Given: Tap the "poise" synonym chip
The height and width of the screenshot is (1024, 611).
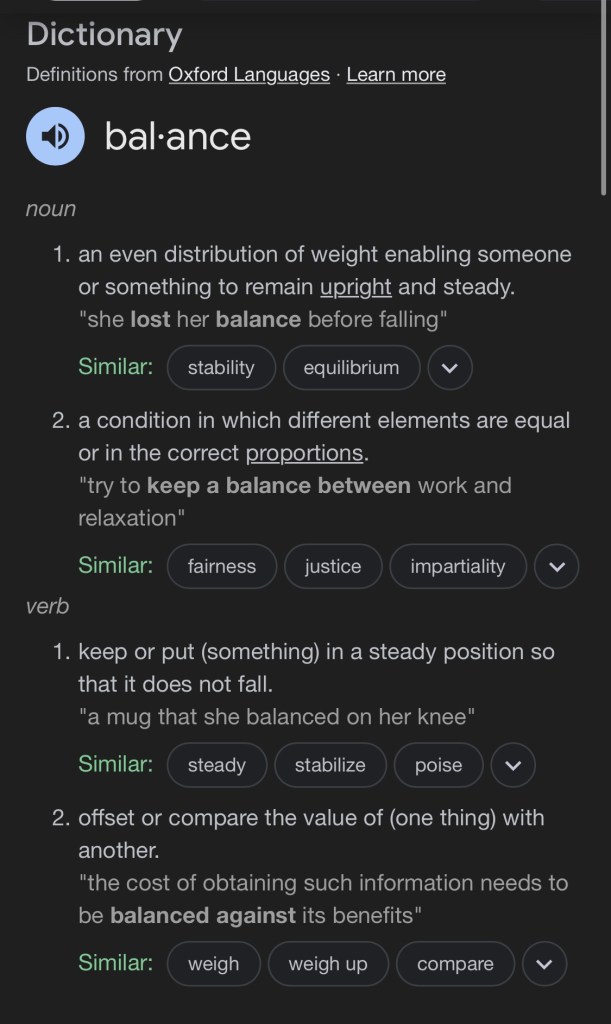Looking at the screenshot, I should point(439,766).
